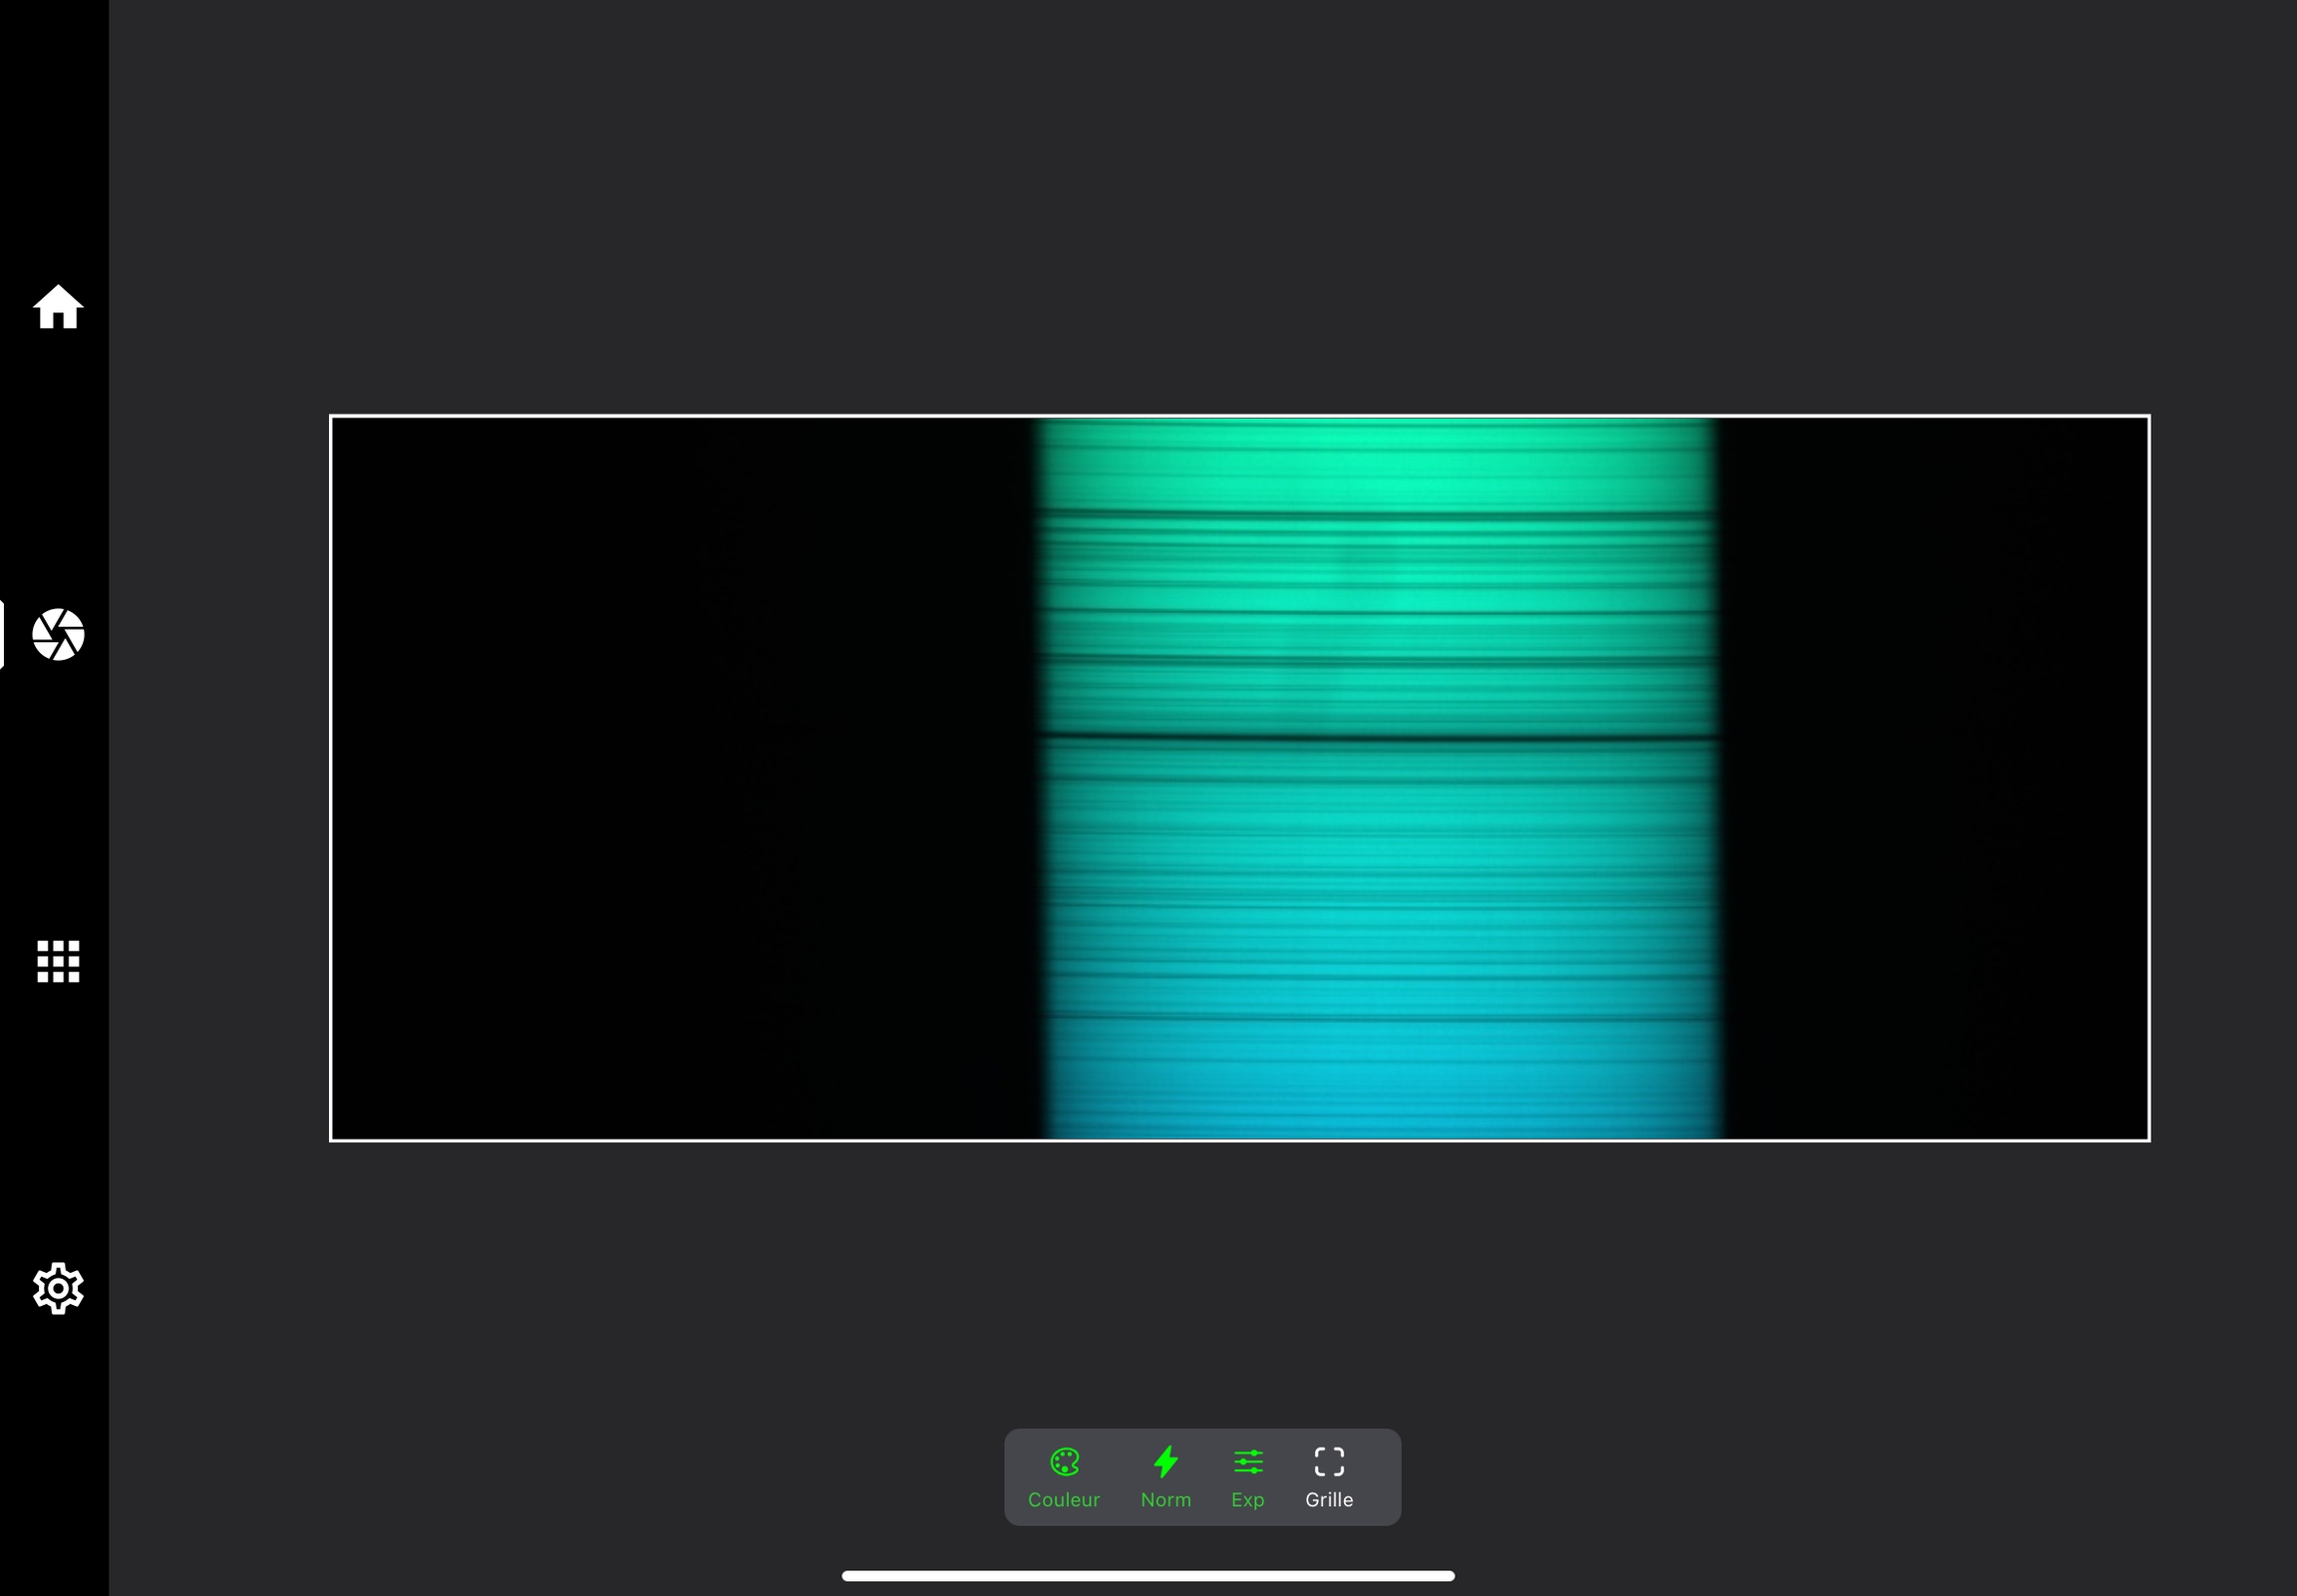This screenshot has height=1596, width=2297.
Task: Open the settings gear
Action: [x=58, y=1288]
